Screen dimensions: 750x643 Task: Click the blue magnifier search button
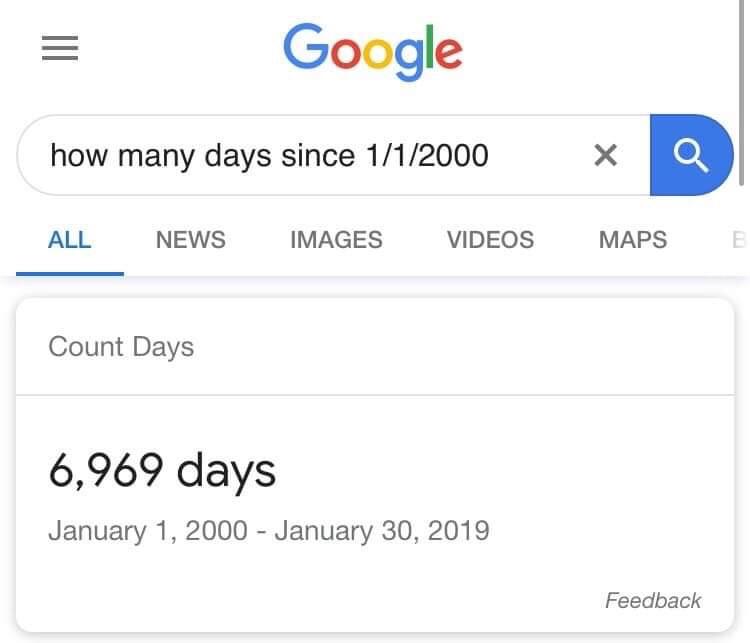691,155
